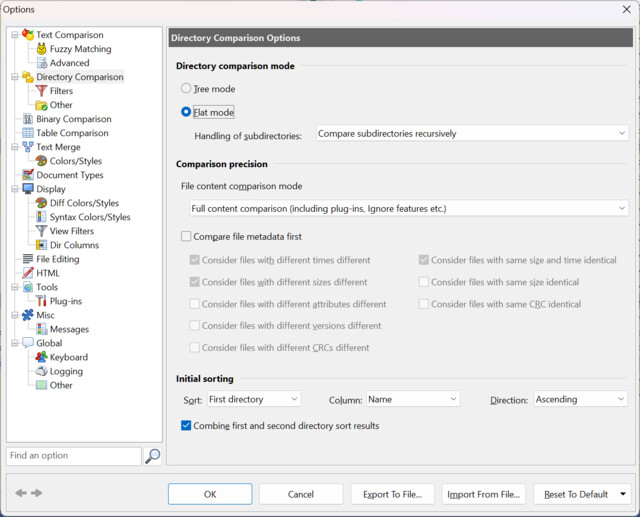Click the magnifier search icon
The height and width of the screenshot is (517, 640).
click(153, 456)
